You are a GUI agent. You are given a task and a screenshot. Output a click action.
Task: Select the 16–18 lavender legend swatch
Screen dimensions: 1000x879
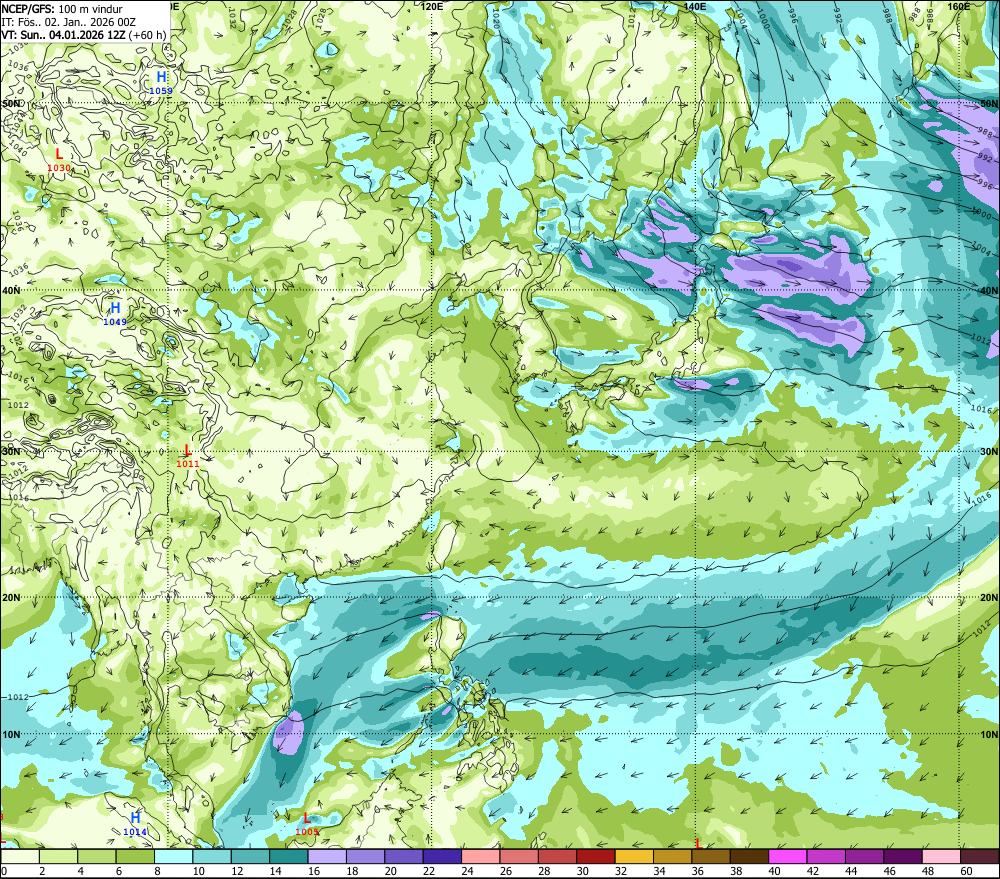click(x=327, y=856)
